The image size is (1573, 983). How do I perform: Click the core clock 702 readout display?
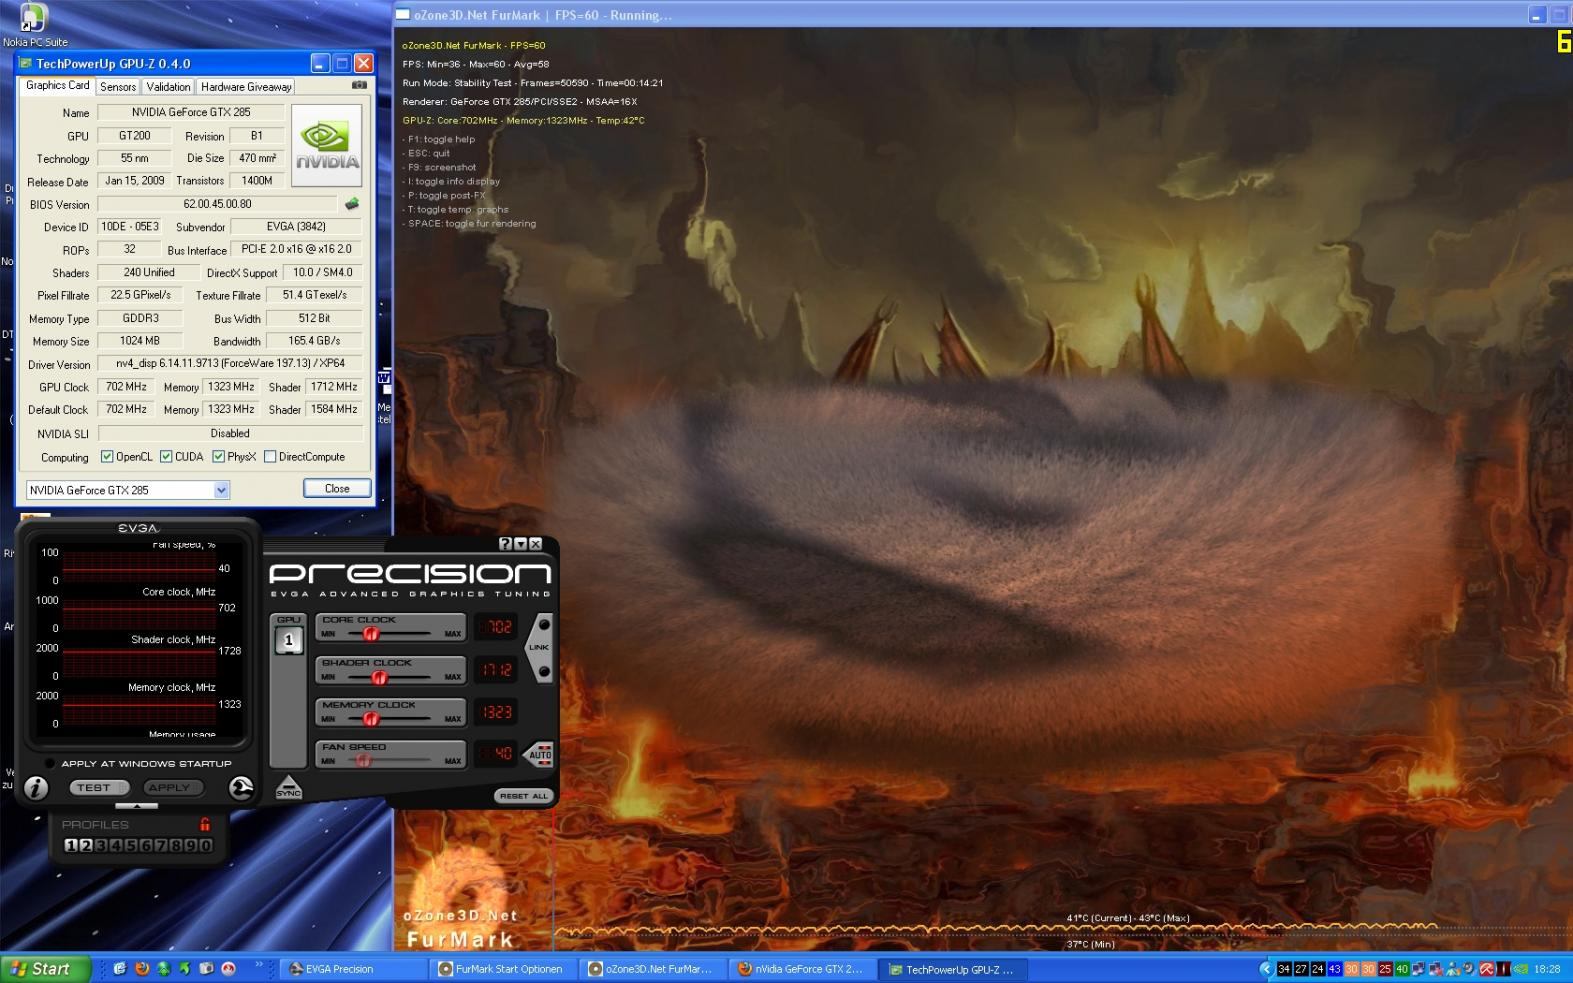(x=496, y=627)
